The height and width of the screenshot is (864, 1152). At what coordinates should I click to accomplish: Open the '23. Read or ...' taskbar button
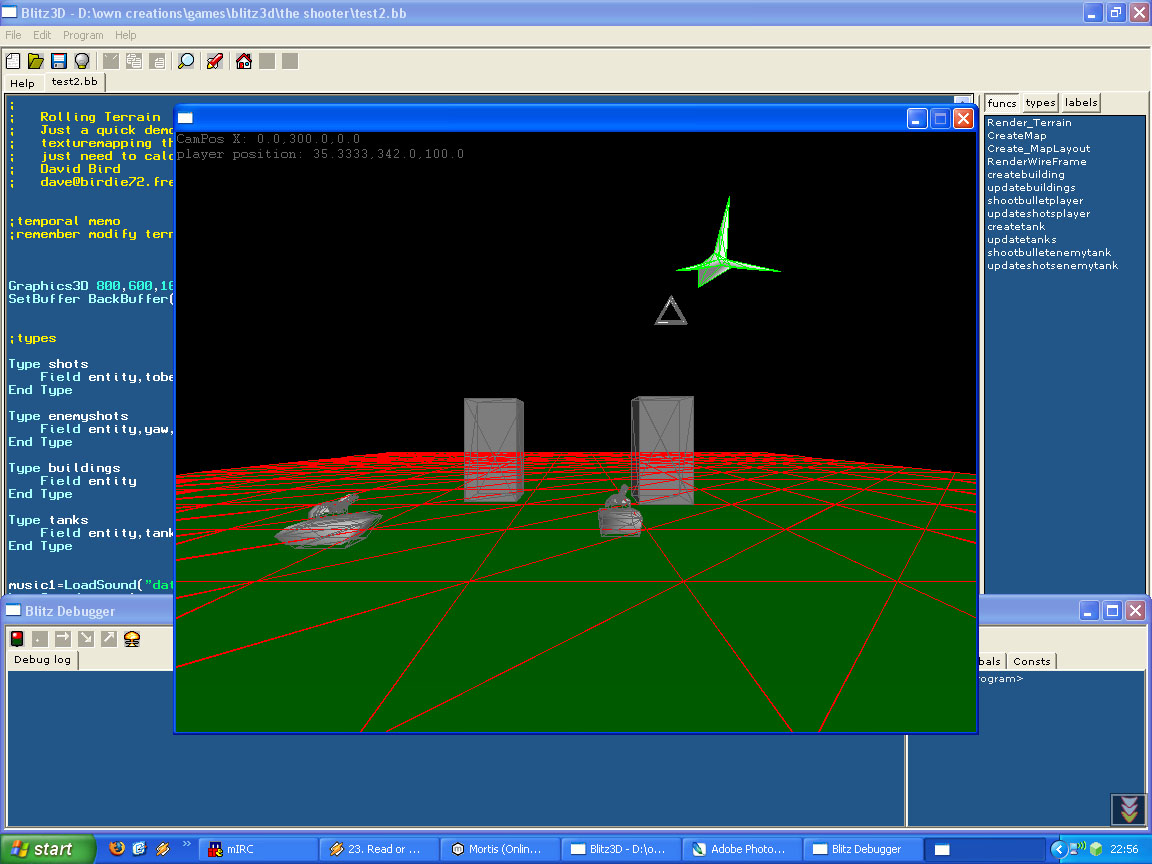379,849
